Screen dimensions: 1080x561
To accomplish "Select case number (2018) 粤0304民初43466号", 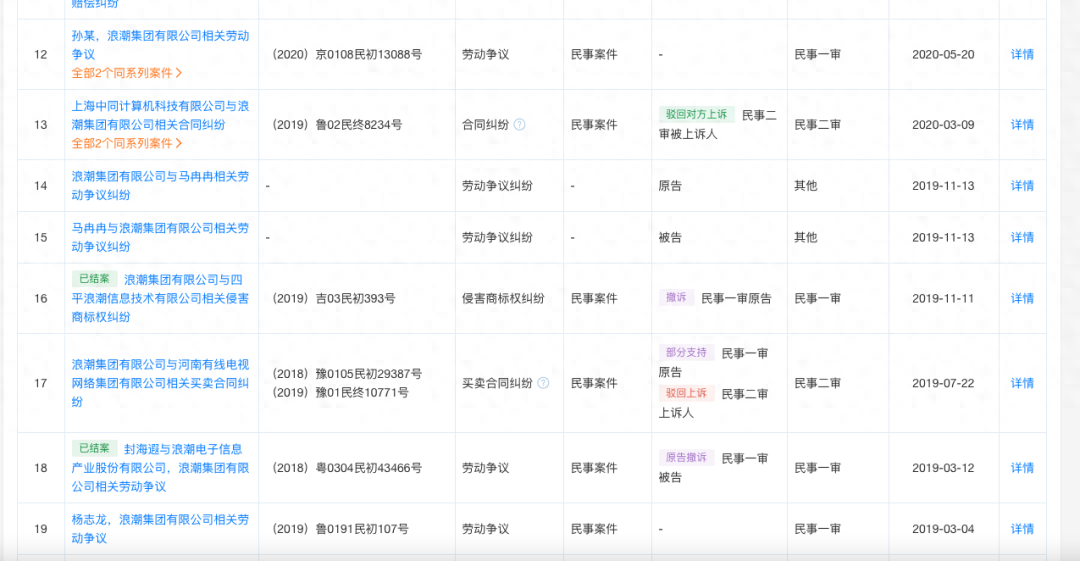I will [x=347, y=468].
